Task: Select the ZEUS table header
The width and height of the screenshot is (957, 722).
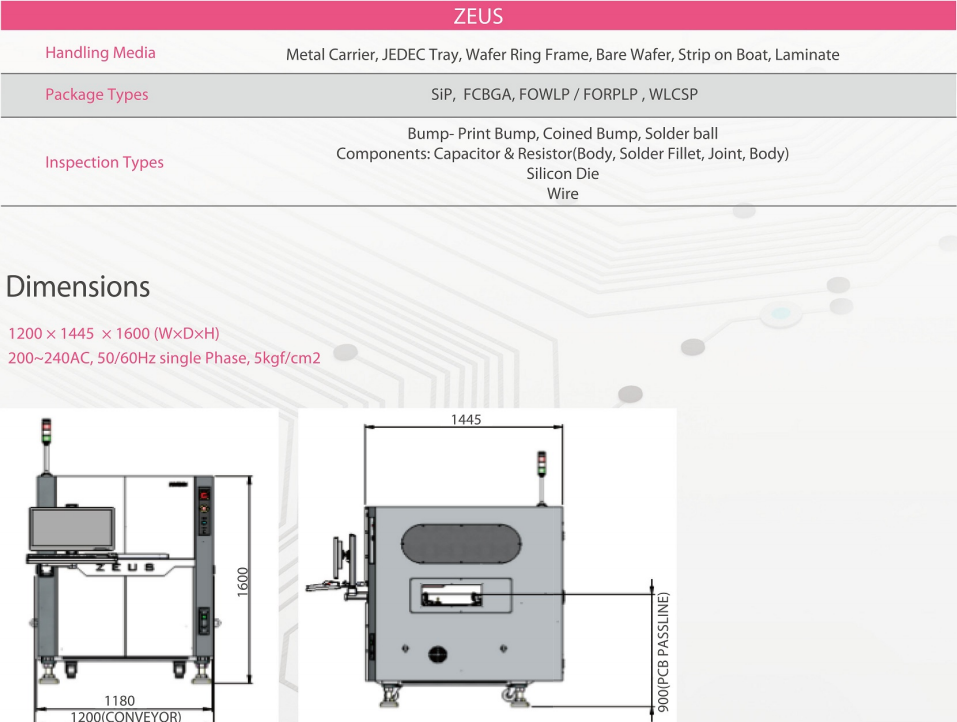Action: click(x=478, y=16)
